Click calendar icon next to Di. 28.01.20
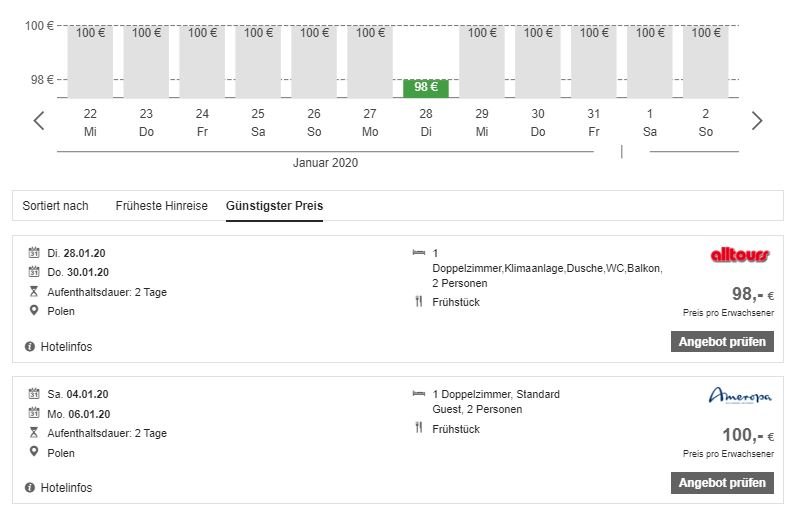This screenshot has height=512, width=795. pyautogui.click(x=34, y=253)
